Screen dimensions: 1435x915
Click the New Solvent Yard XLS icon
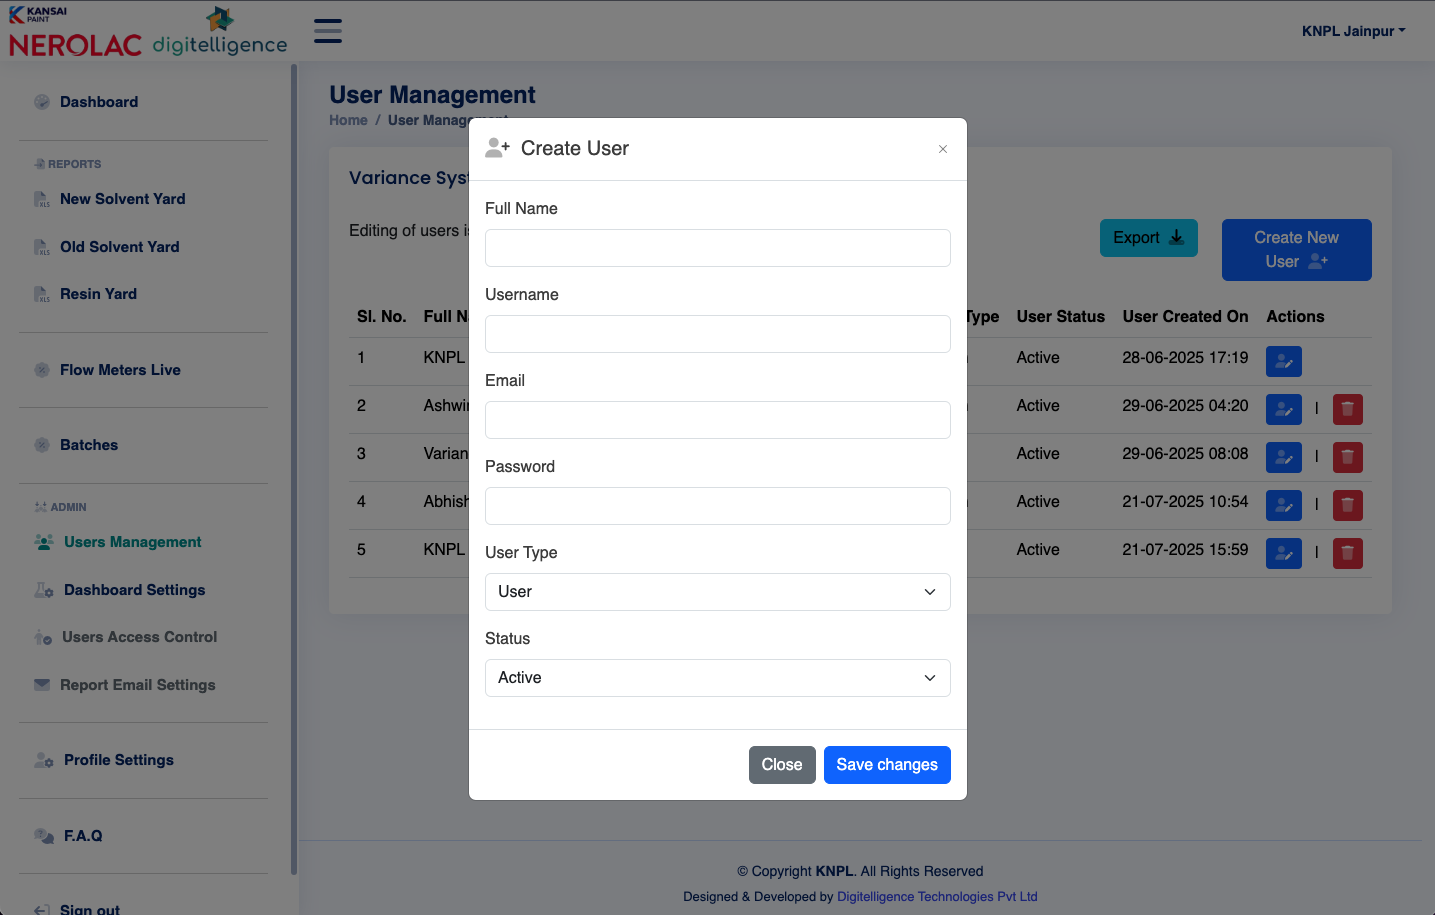click(41, 199)
